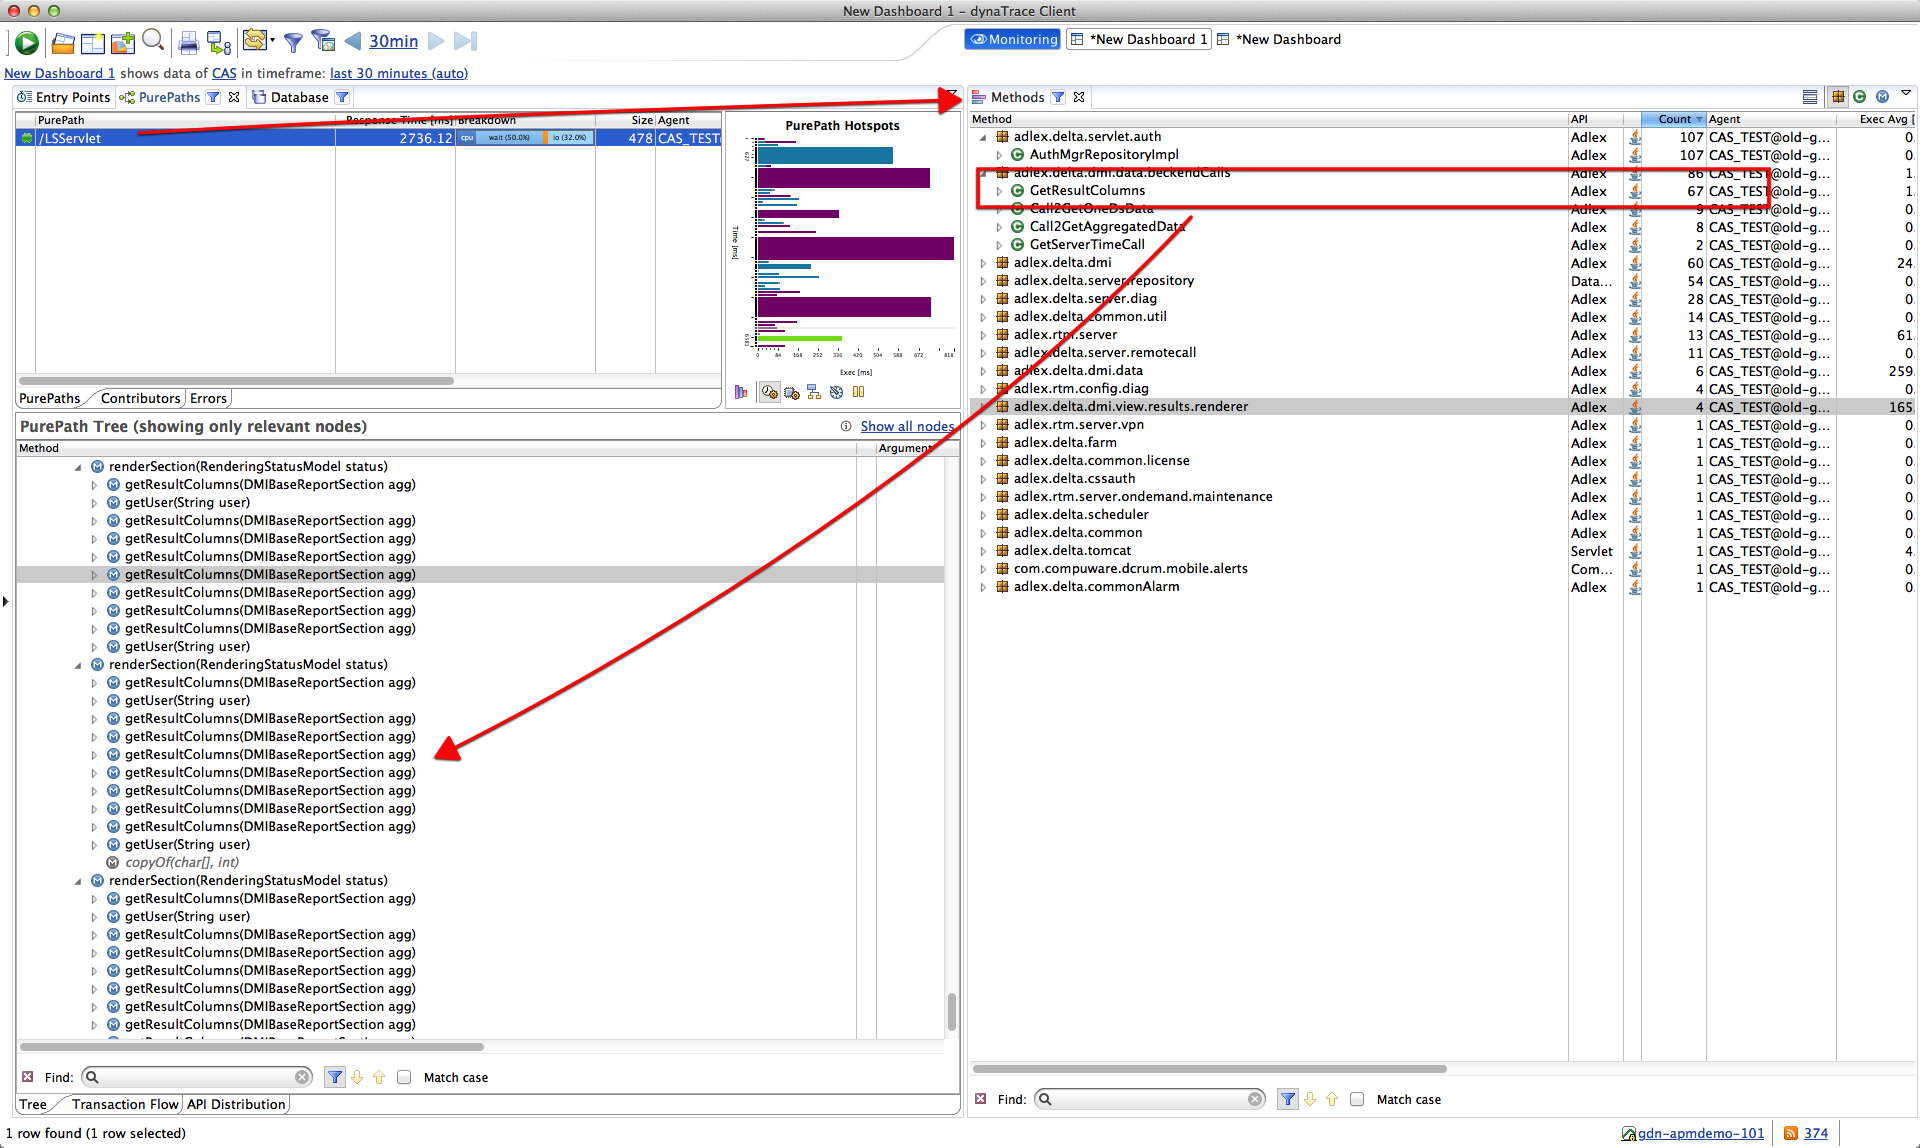Click 'last 30 minutes (auto)' timeframe link

coord(399,73)
